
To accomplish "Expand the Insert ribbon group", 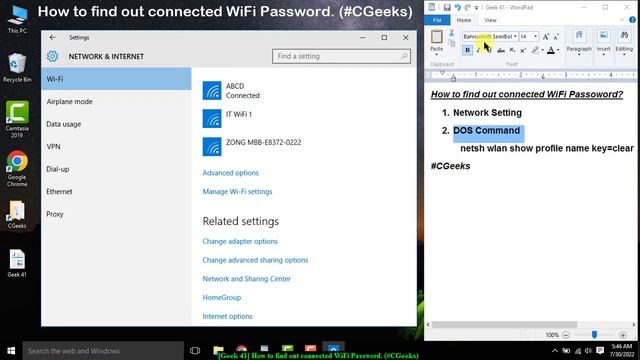I will [x=603, y=43].
